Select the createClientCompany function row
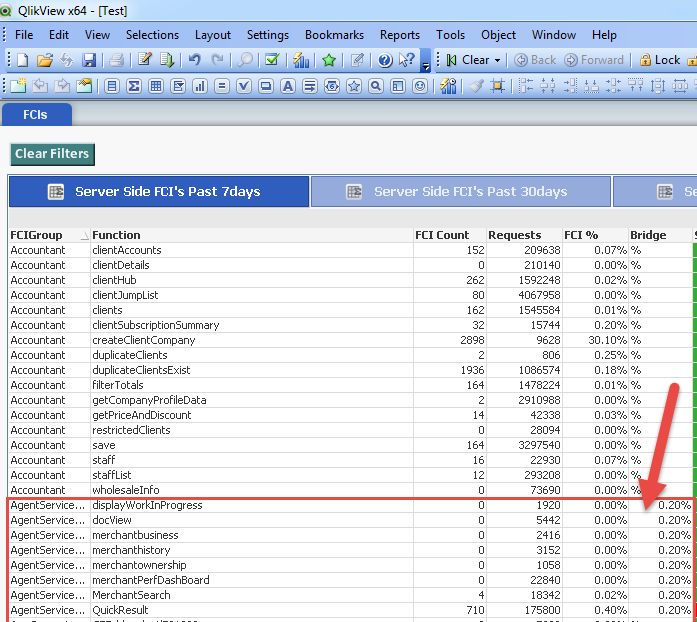Viewport: 697px width, 622px height. (144, 340)
